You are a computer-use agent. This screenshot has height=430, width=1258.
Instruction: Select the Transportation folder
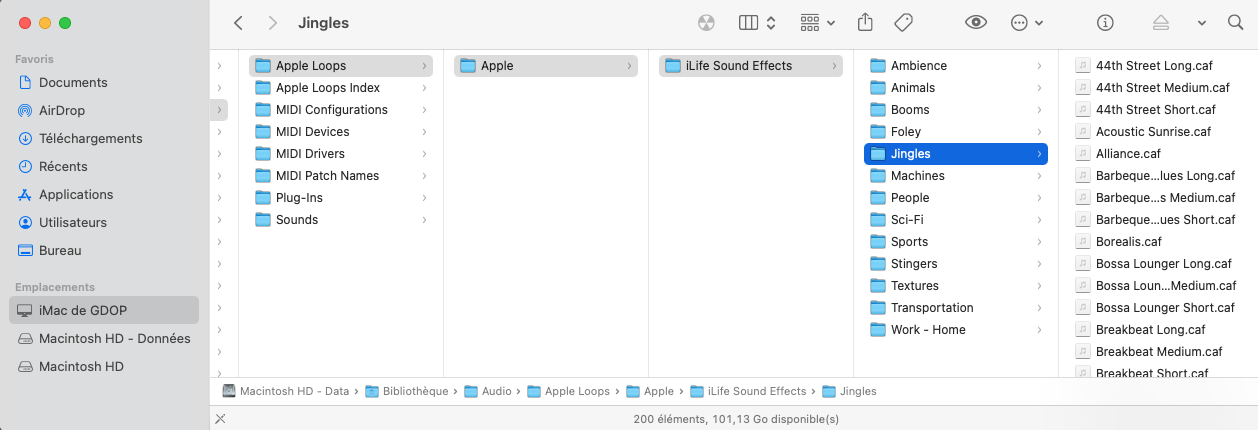coord(956,308)
